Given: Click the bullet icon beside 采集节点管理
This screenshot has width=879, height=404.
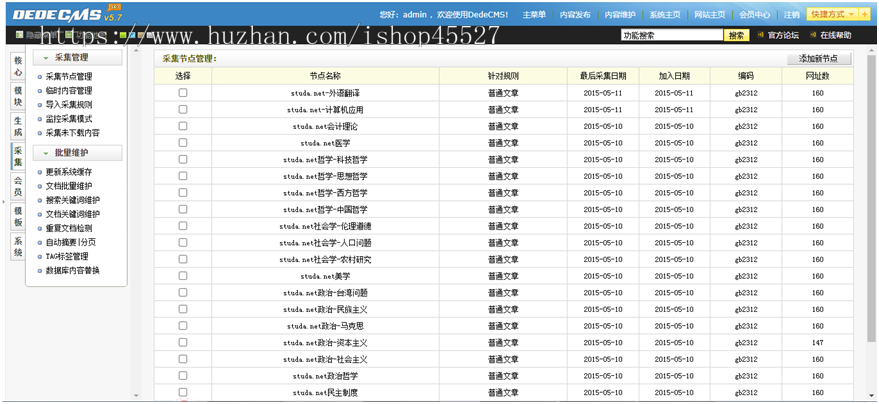Looking at the screenshot, I should [x=39, y=77].
